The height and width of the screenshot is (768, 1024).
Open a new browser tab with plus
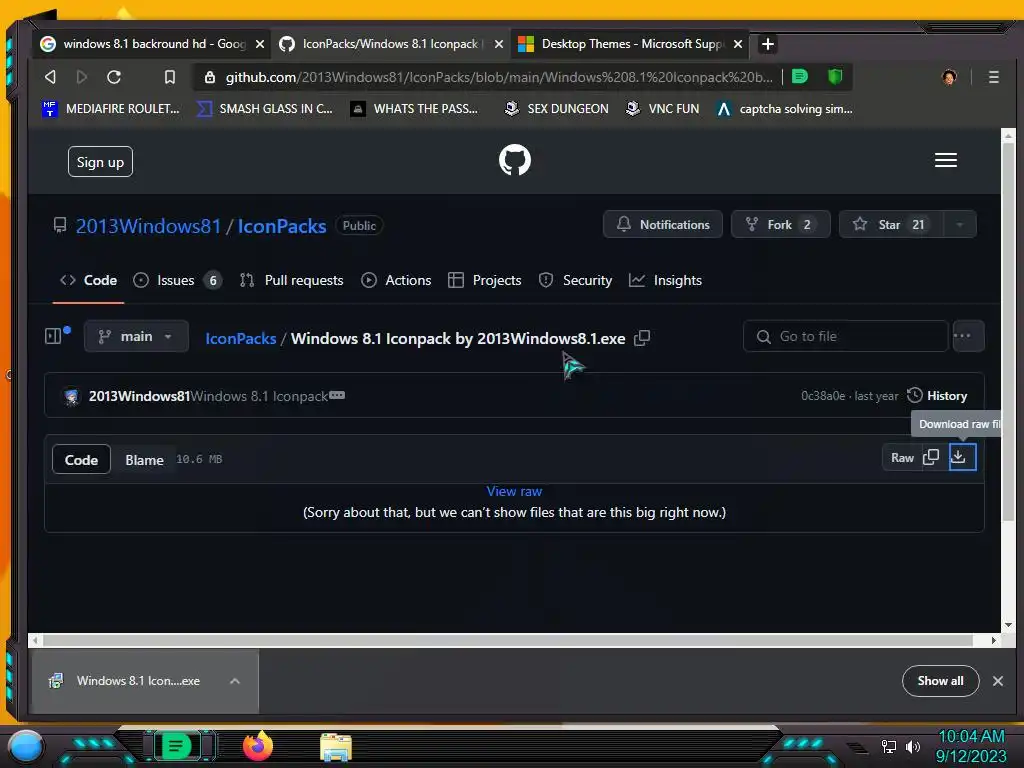coord(768,44)
